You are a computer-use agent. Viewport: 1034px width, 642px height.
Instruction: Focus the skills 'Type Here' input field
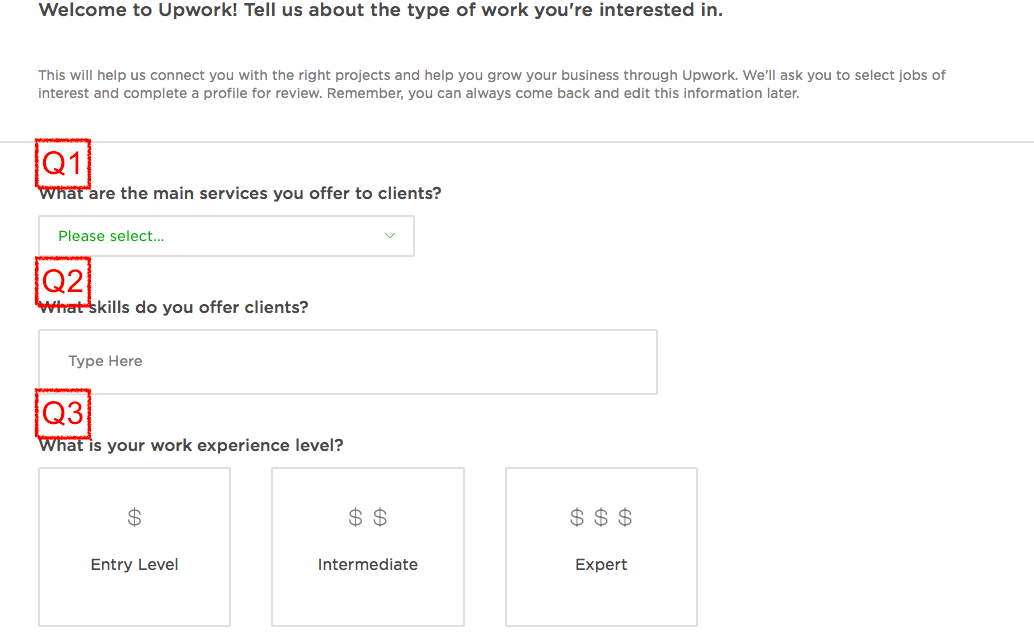(347, 361)
